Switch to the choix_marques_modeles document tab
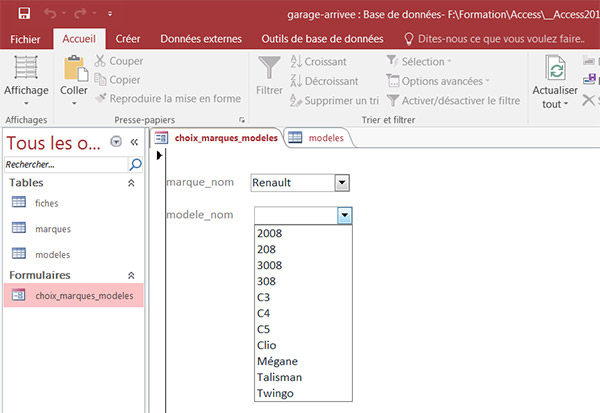Image resolution: width=600 pixels, height=413 pixels. click(217, 138)
